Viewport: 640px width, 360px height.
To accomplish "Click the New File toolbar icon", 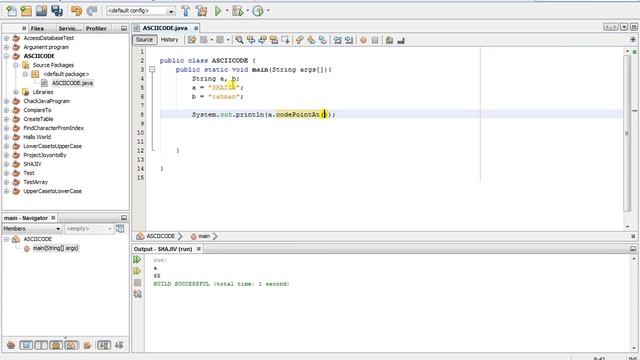I will coord(11,11).
